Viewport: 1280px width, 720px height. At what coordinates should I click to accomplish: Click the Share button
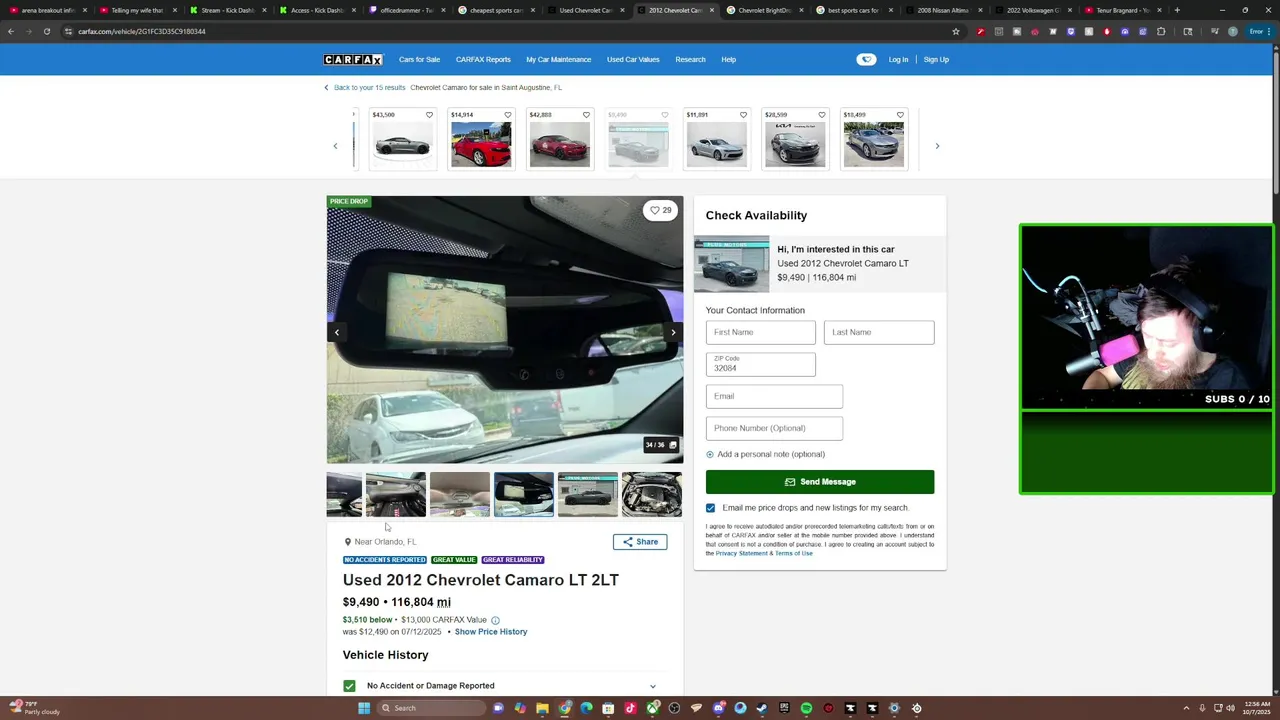pyautogui.click(x=640, y=542)
